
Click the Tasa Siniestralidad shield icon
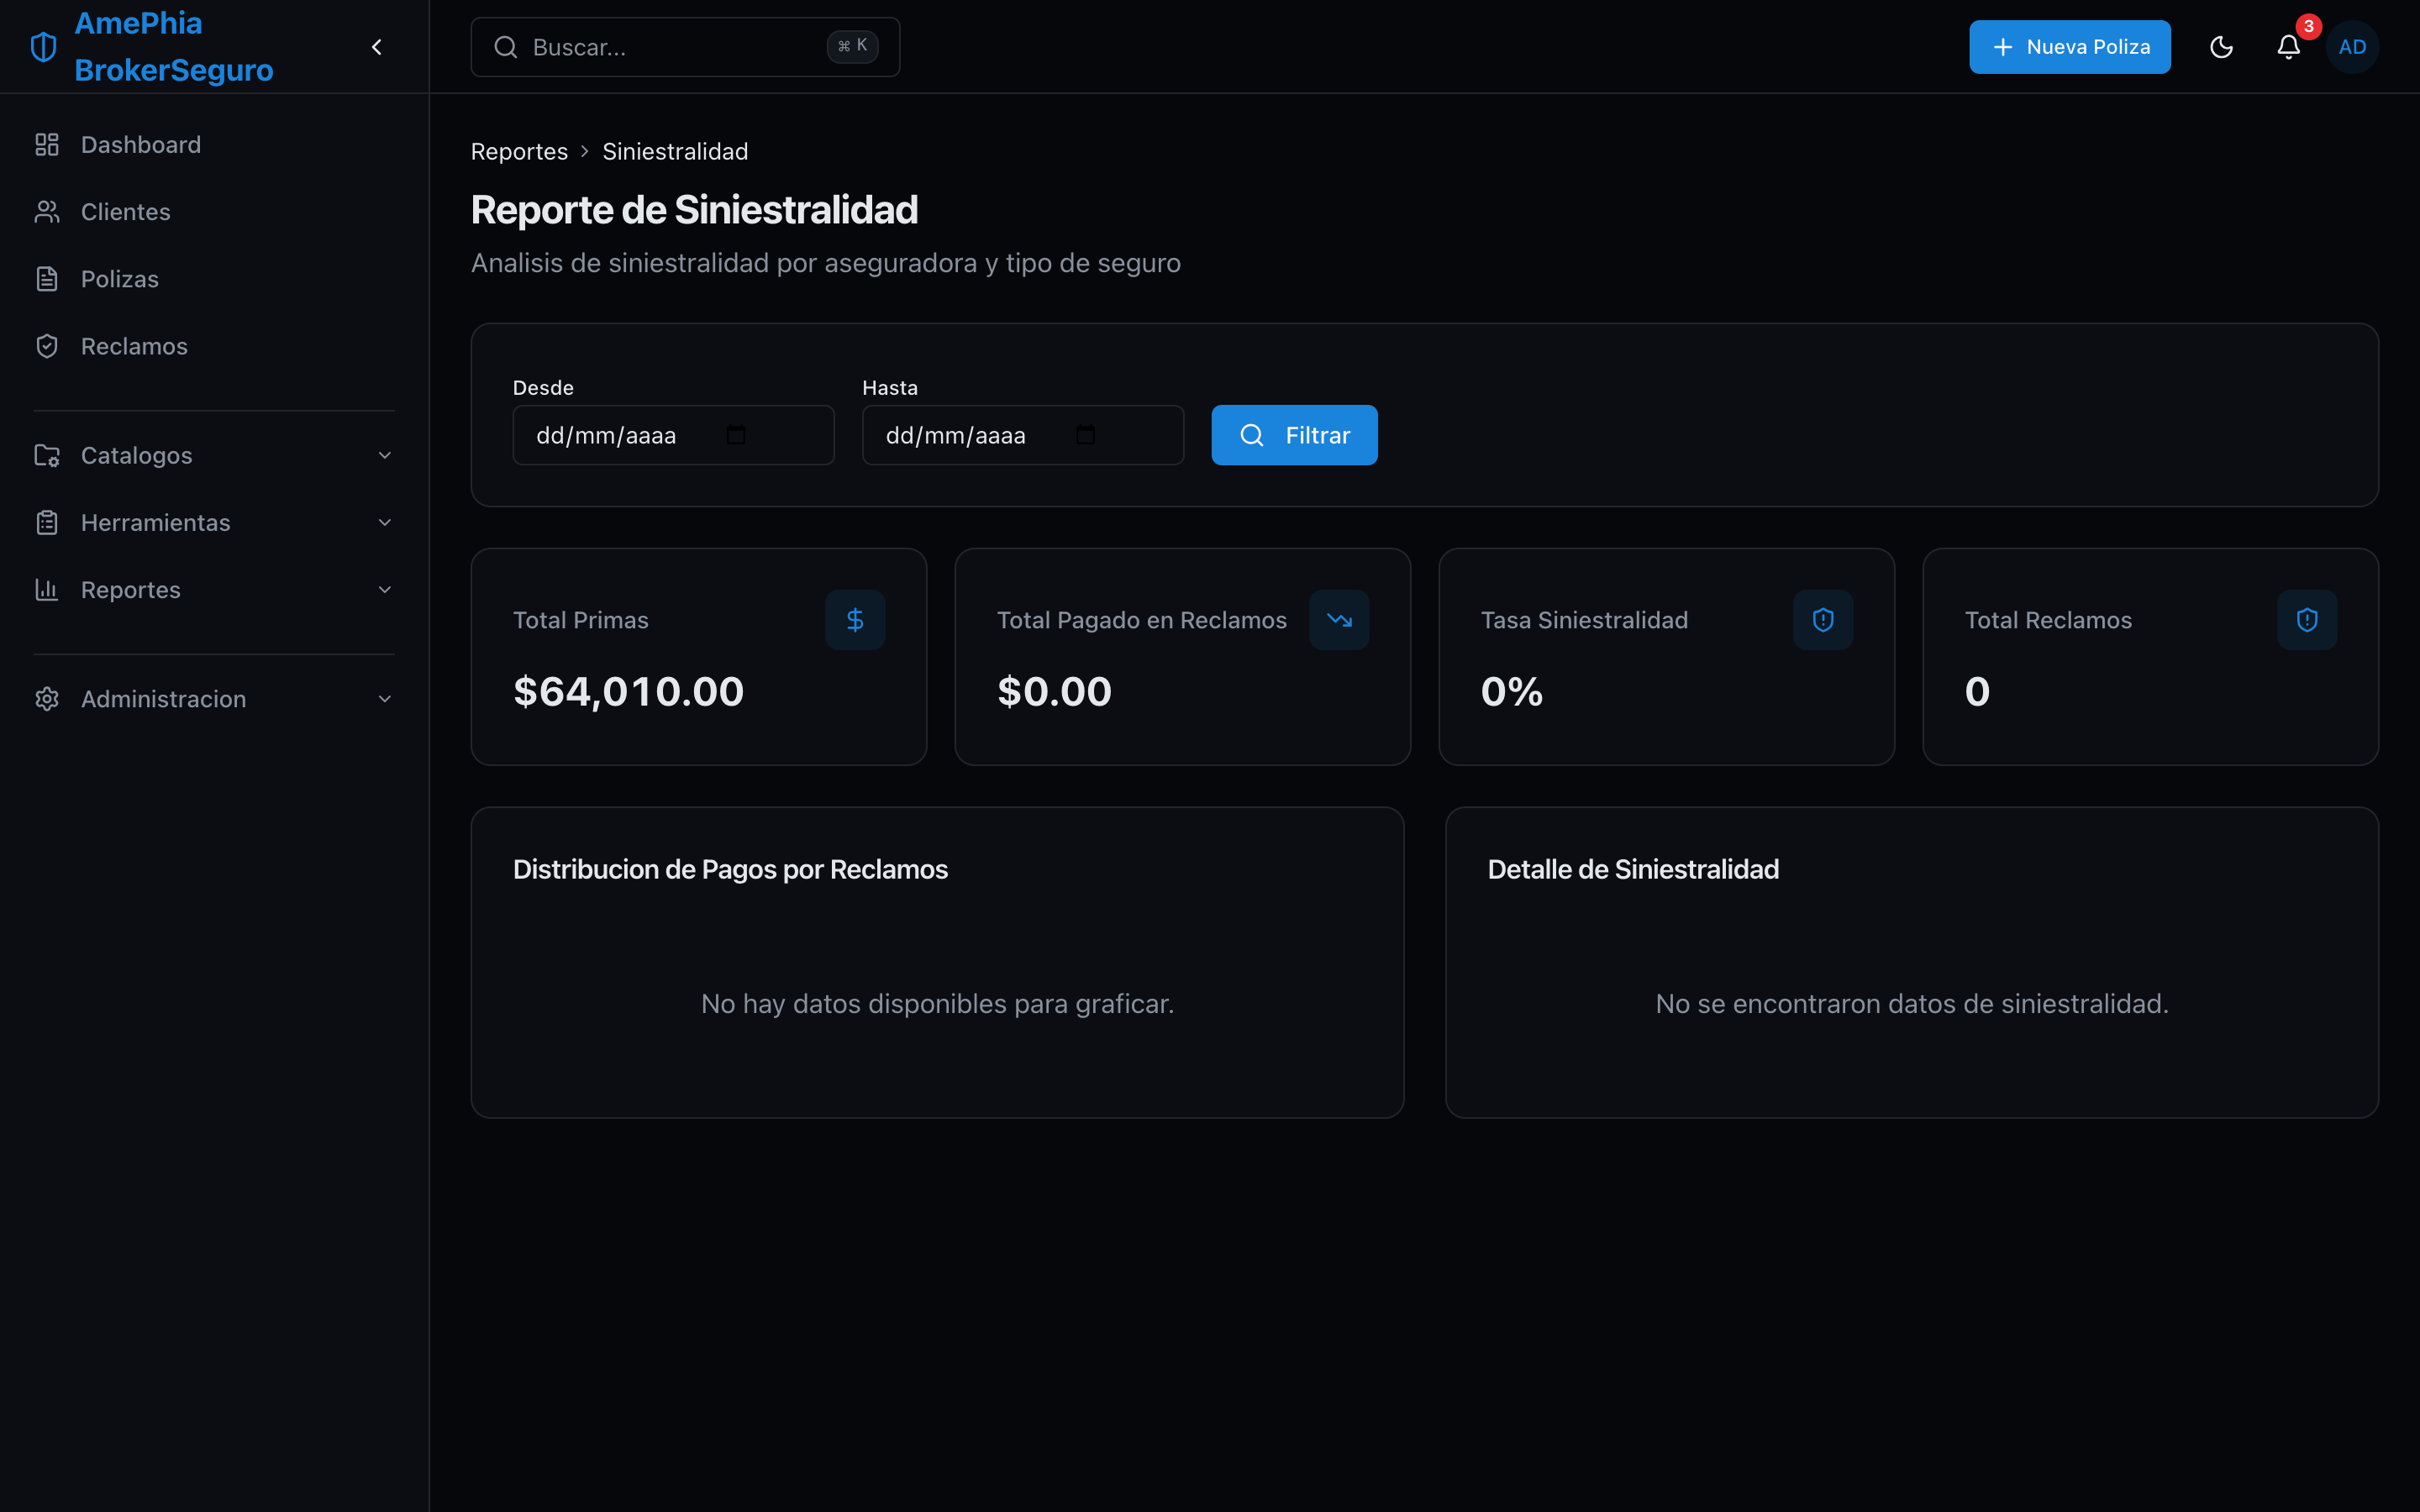[1823, 620]
